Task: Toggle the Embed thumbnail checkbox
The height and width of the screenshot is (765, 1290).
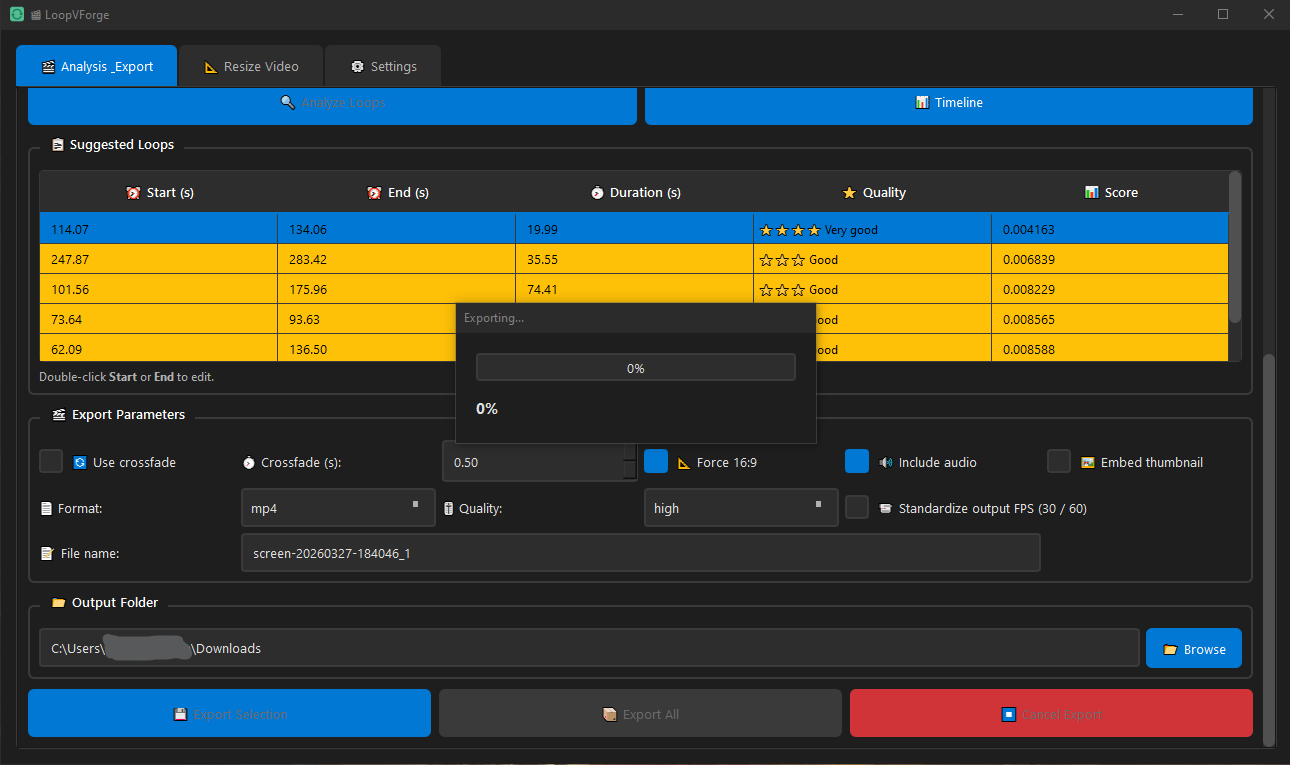Action: [x=1059, y=461]
